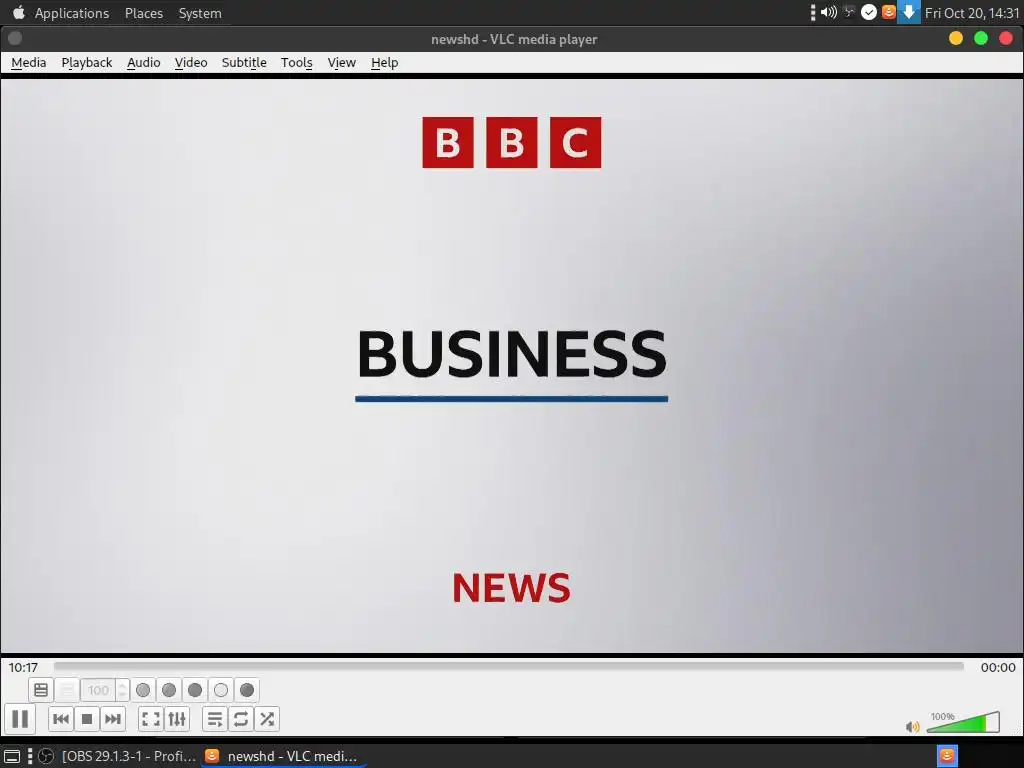Click the VLC cone tray icon

(889, 12)
